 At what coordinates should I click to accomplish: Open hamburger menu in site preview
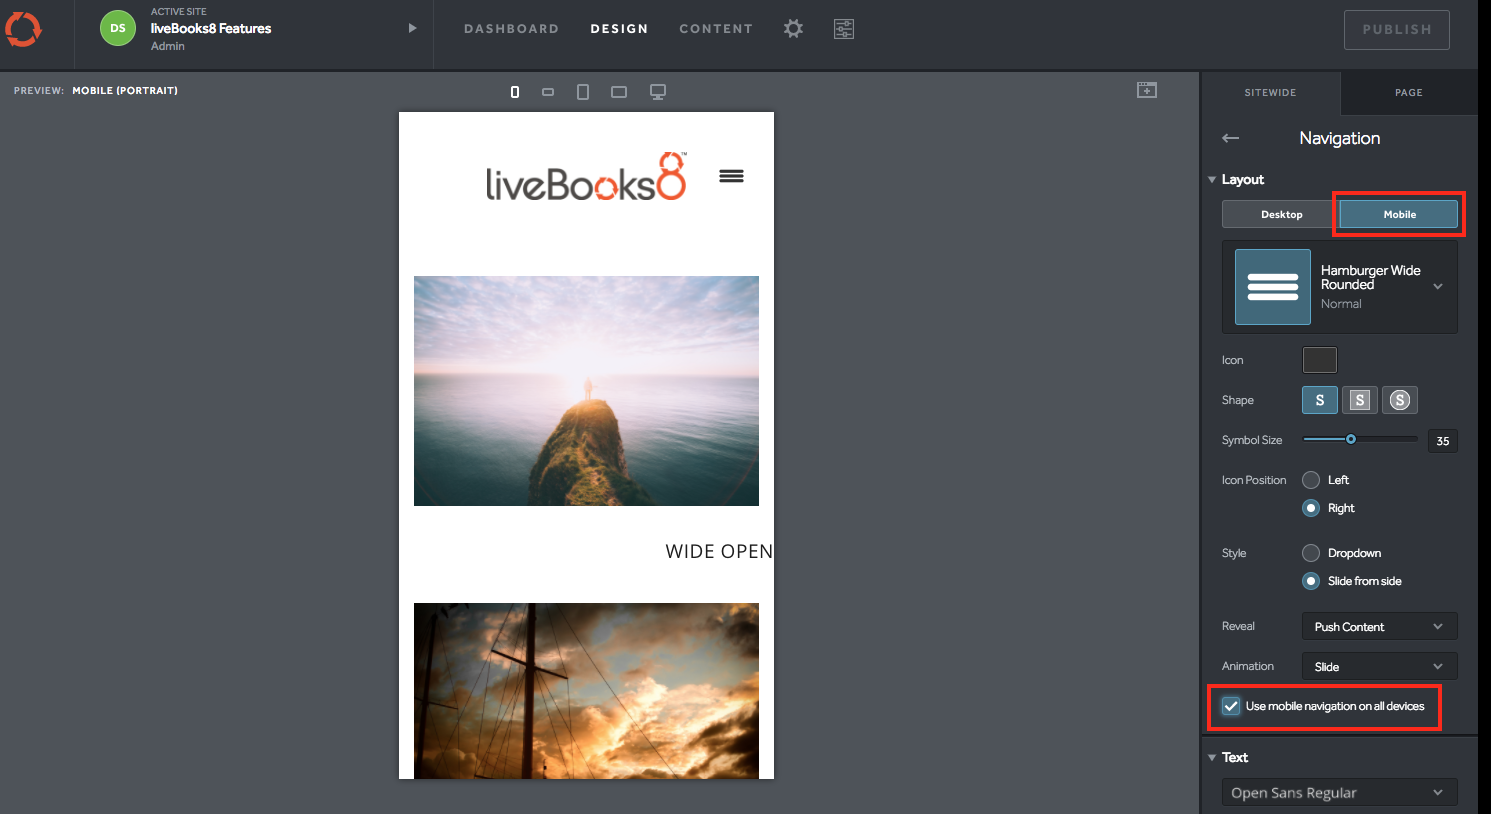tap(731, 176)
